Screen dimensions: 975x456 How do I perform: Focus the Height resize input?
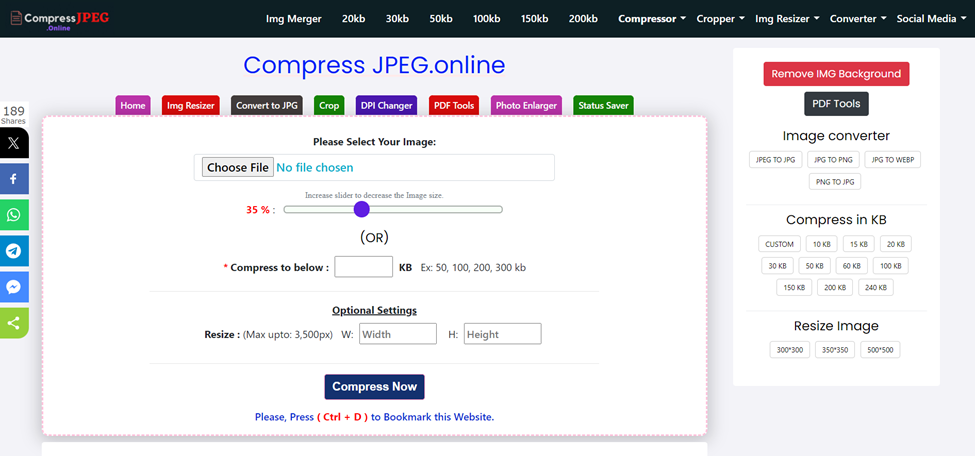pos(502,334)
